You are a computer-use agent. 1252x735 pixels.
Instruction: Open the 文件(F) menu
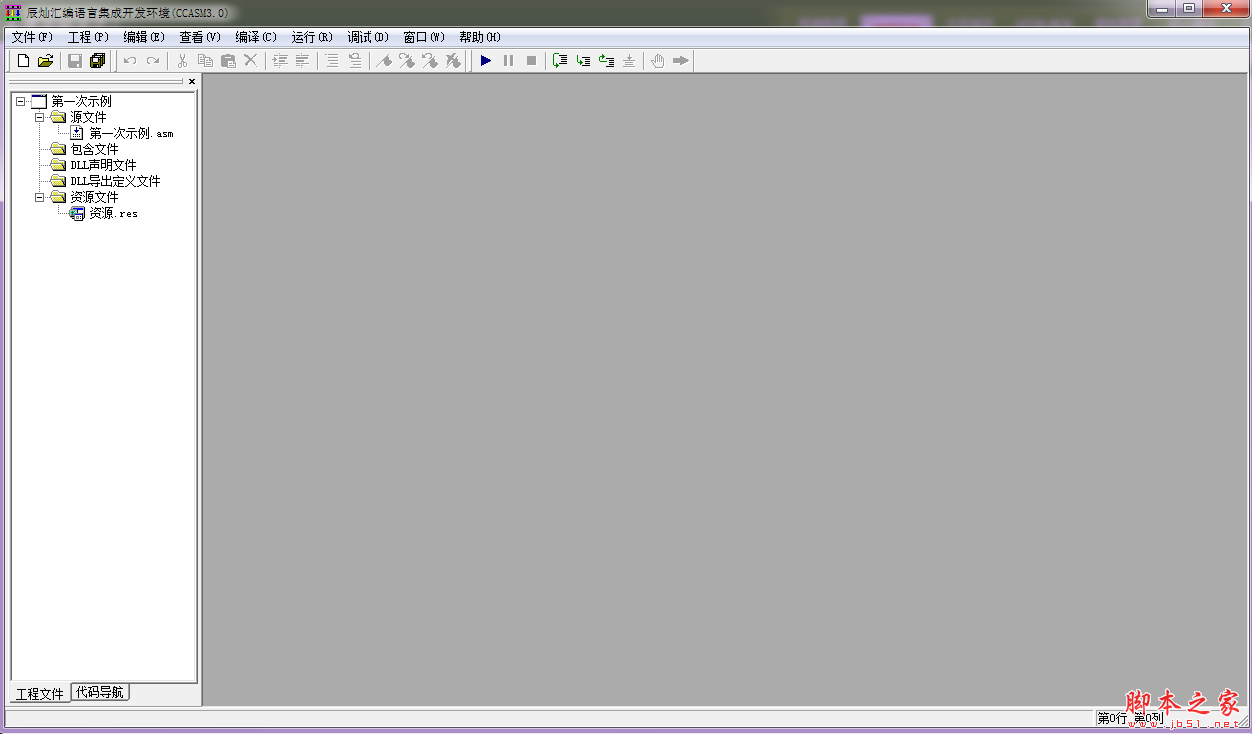point(32,37)
